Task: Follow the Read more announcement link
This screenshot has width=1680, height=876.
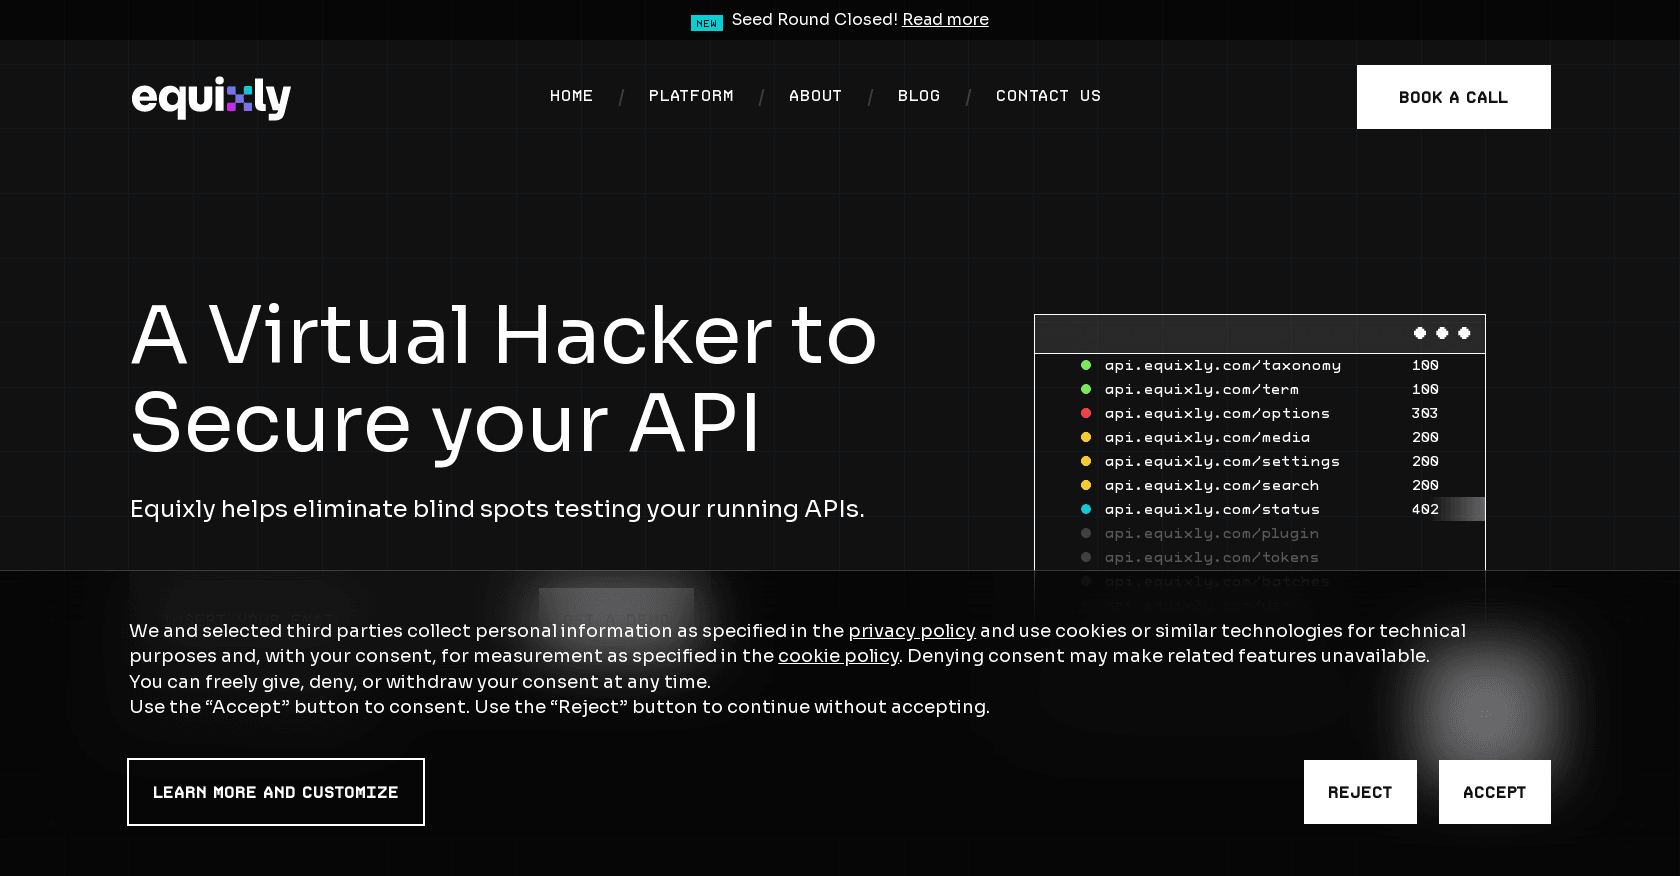Action: point(945,20)
